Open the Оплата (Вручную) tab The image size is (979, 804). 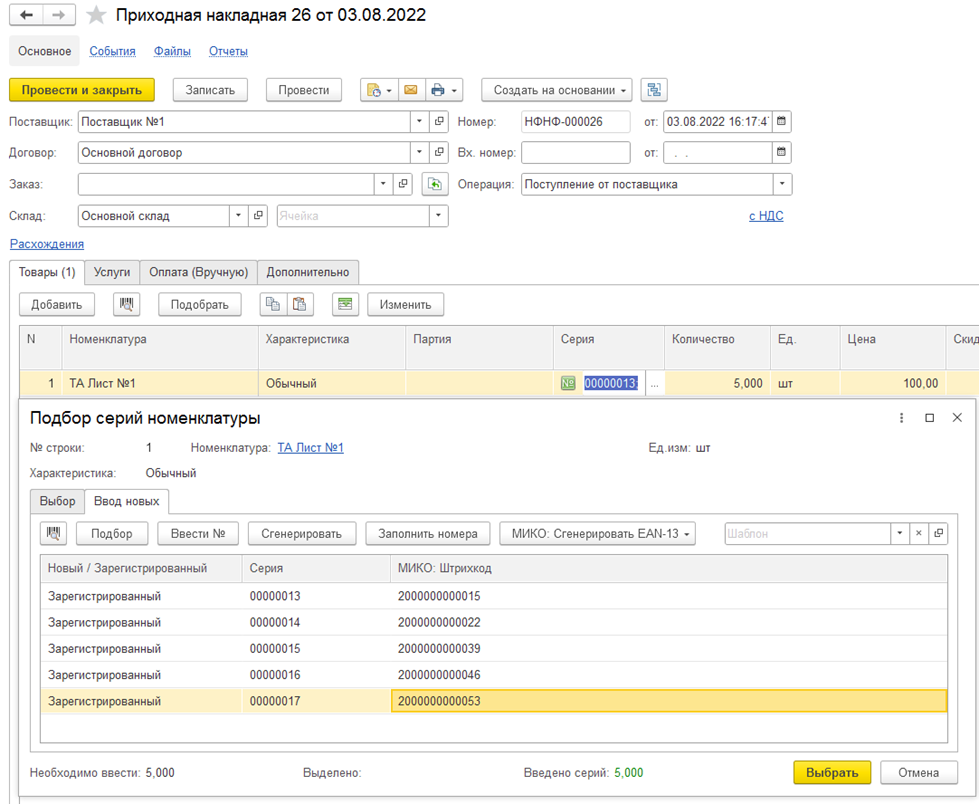point(199,272)
